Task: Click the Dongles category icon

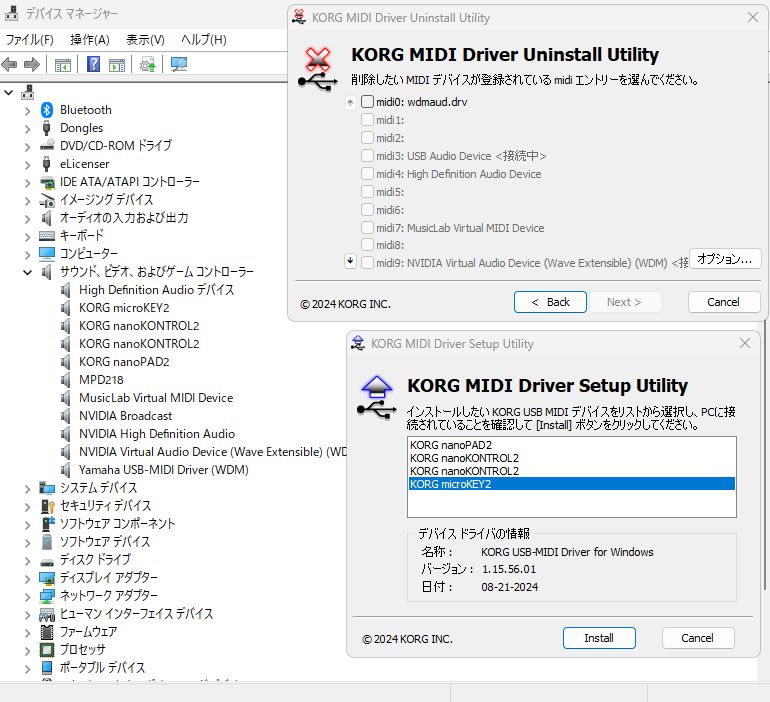Action: [47, 128]
